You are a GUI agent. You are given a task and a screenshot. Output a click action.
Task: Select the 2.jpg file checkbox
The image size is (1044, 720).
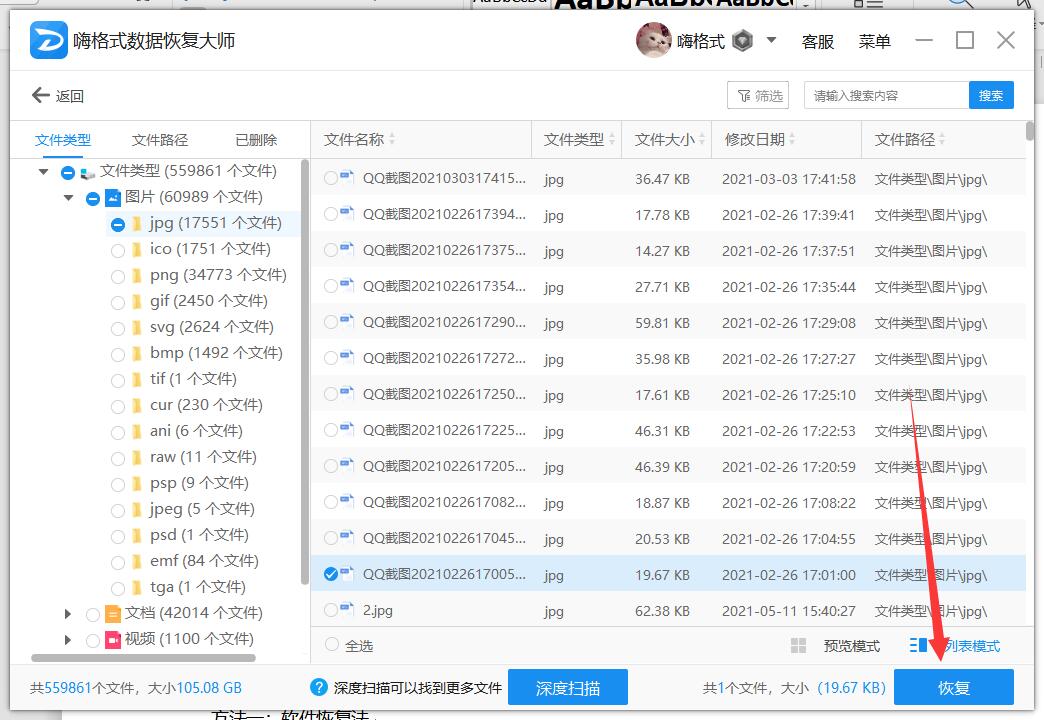(330, 610)
